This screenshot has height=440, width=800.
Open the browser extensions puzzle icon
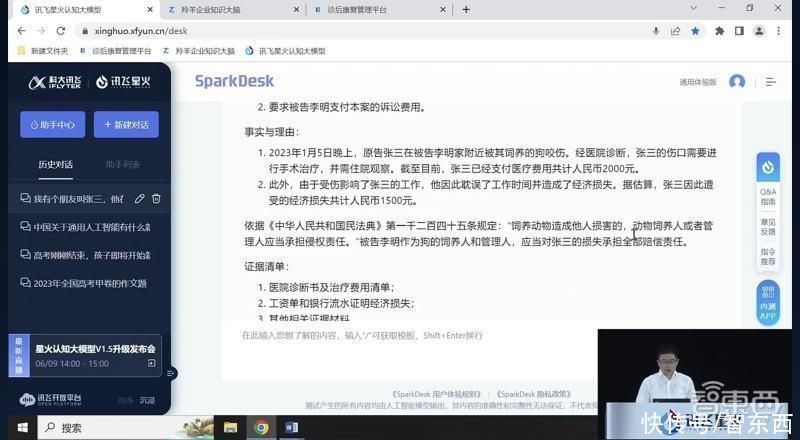[x=719, y=31]
